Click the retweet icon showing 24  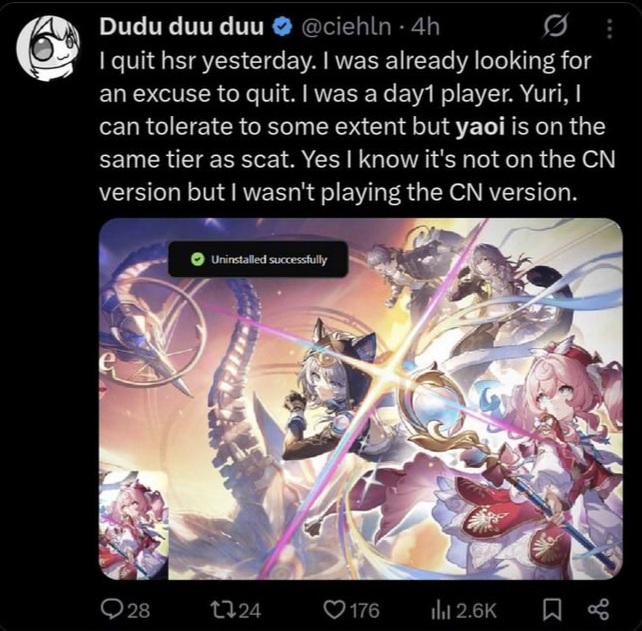222,610
